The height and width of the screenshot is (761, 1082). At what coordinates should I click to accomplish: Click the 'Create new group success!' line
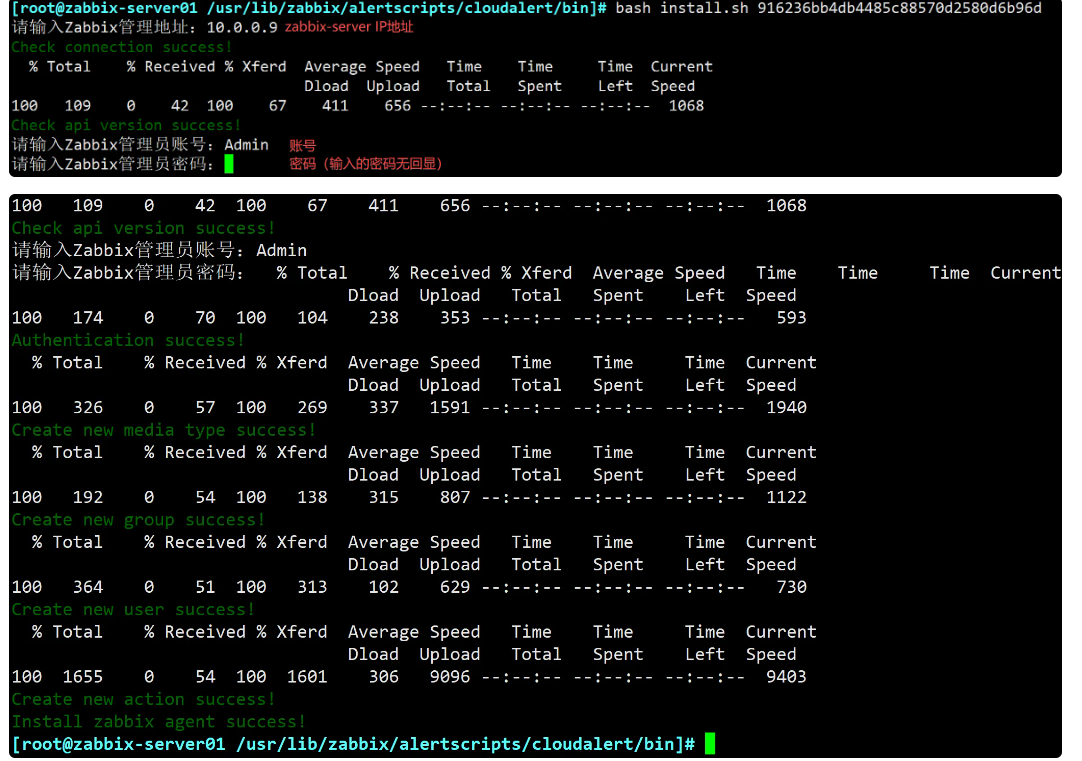click(x=138, y=520)
